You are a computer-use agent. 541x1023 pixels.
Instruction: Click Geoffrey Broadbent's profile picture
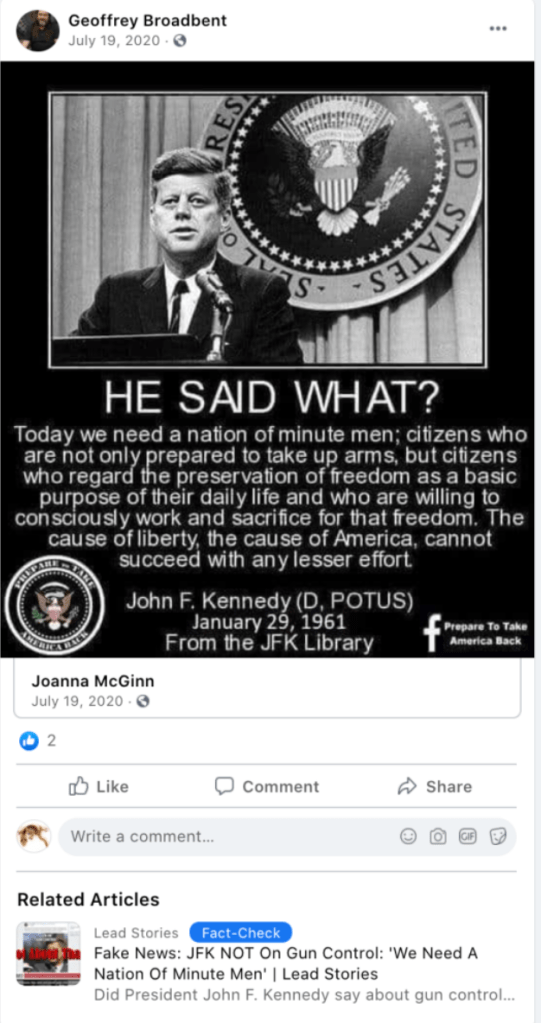38,30
